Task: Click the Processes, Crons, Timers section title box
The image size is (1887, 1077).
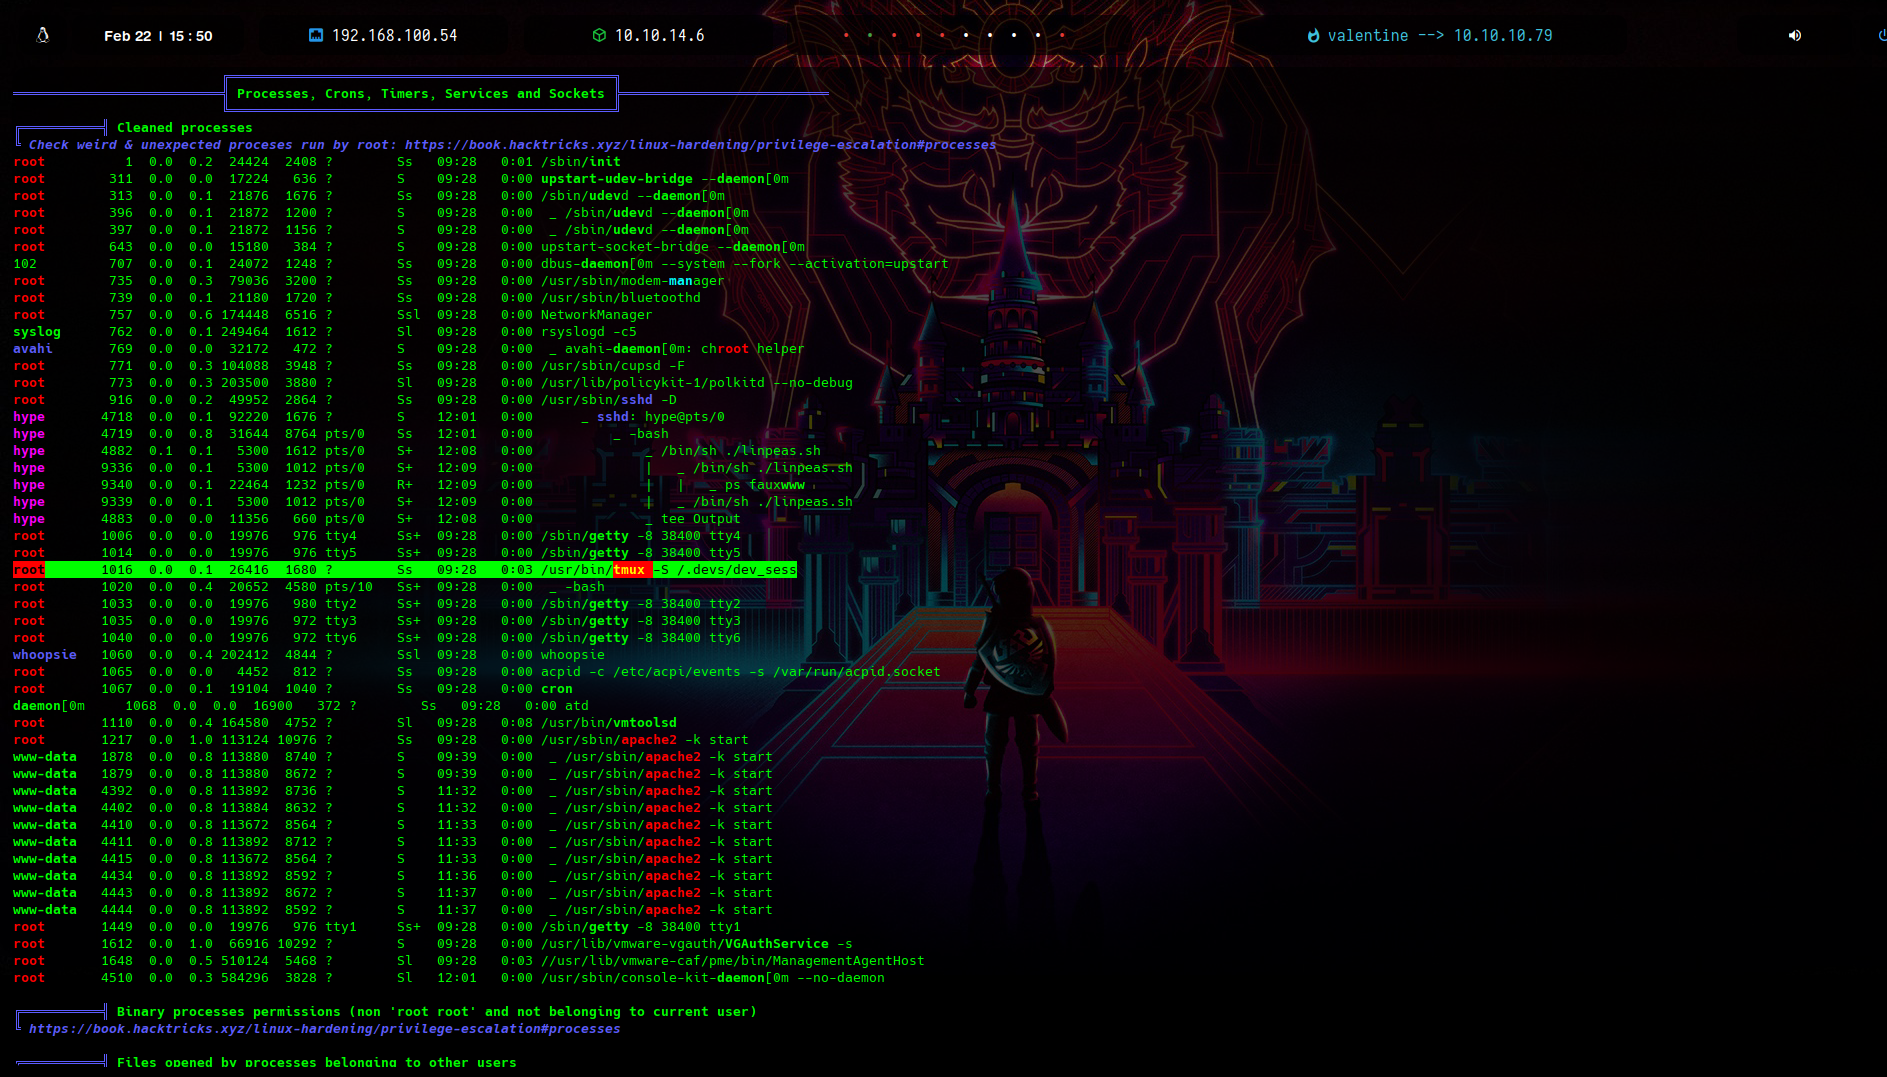Action: (x=421, y=94)
